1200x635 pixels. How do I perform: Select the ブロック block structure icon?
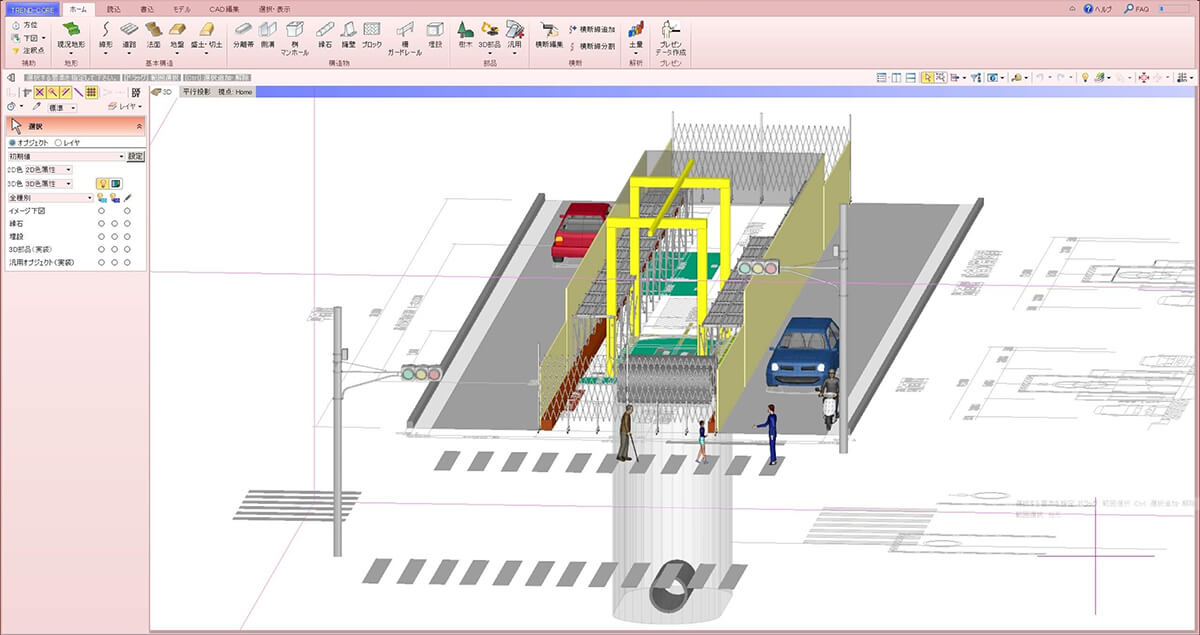click(372, 35)
